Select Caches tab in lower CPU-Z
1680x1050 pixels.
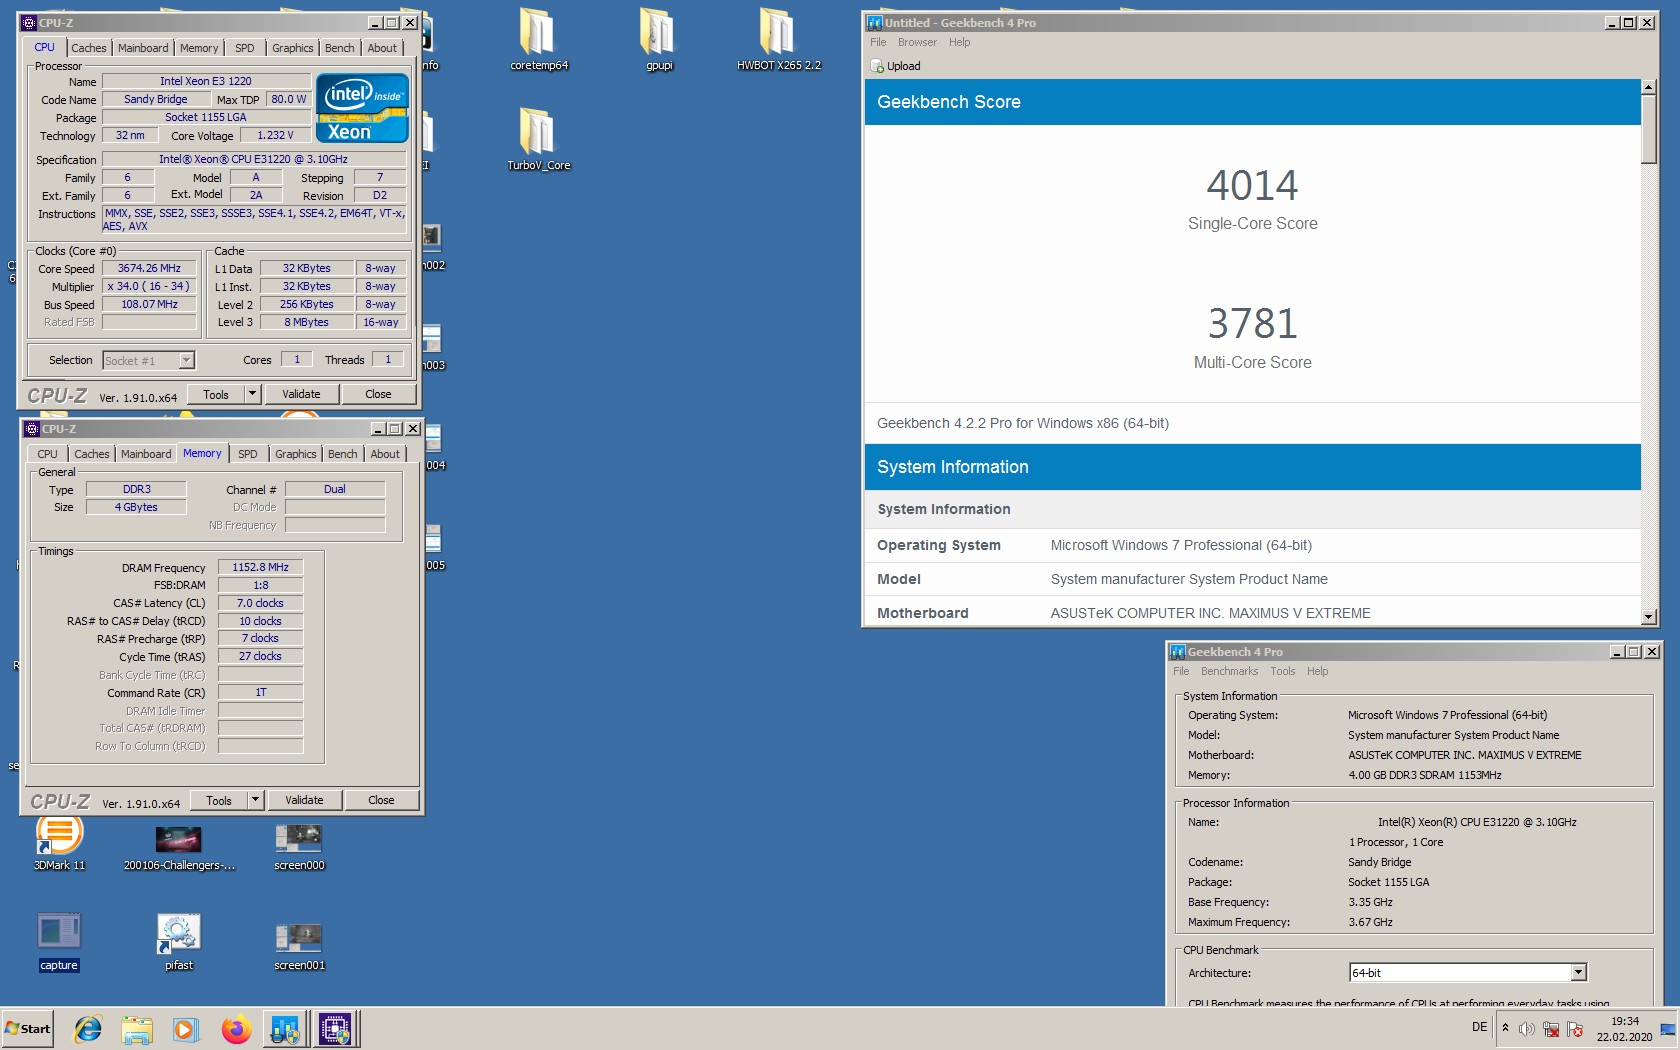[91, 454]
